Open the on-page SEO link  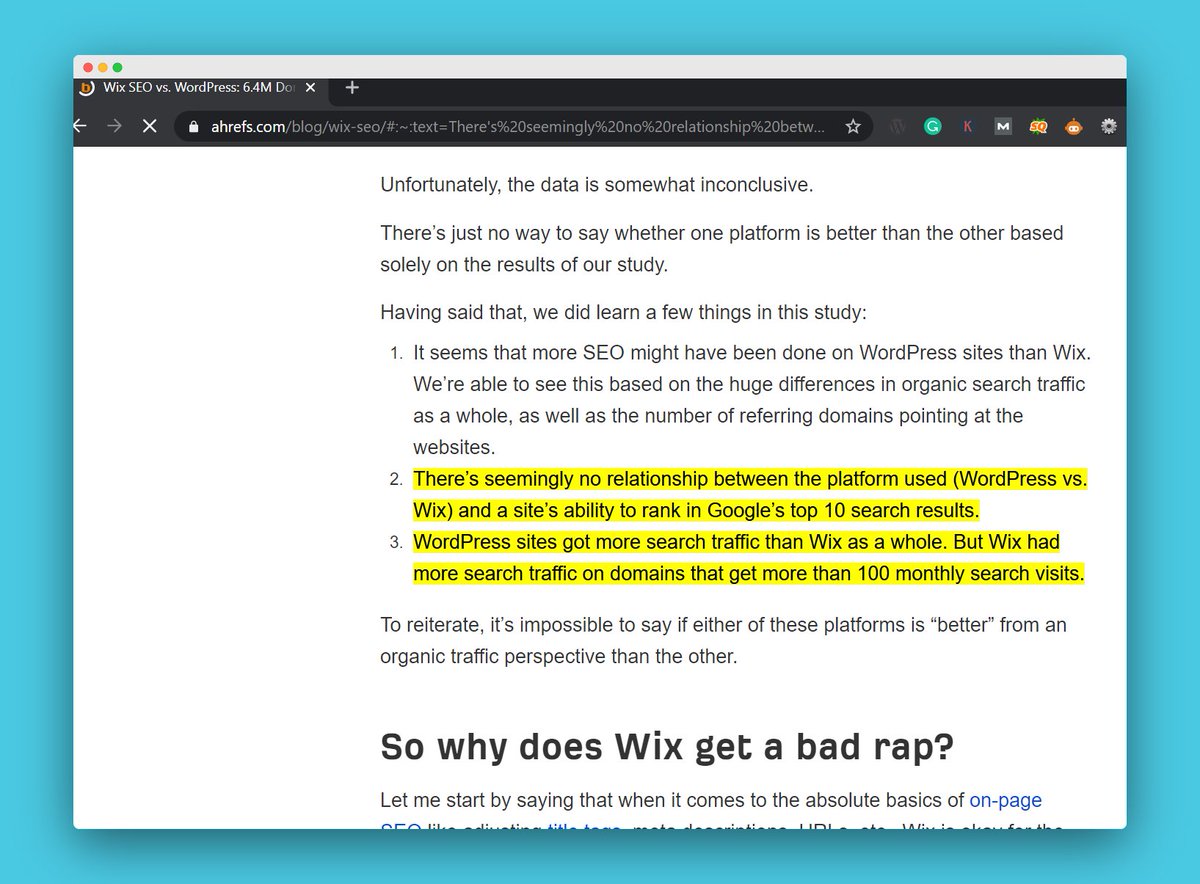tap(1006, 800)
